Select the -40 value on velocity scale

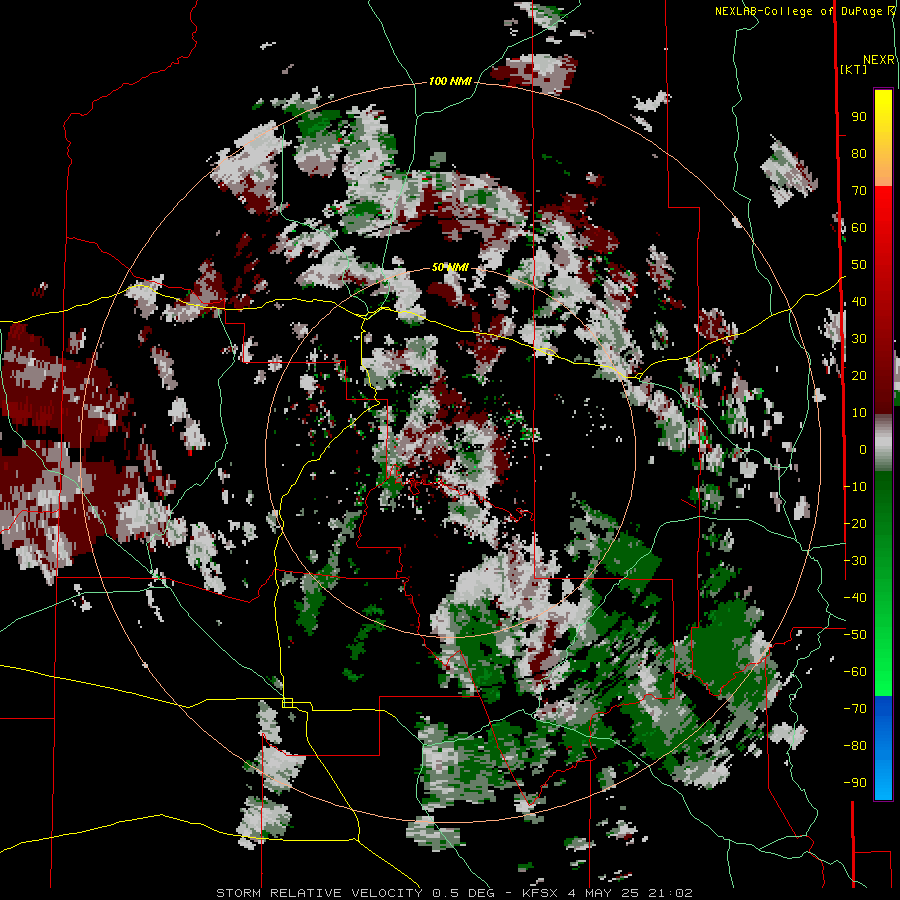tap(855, 598)
